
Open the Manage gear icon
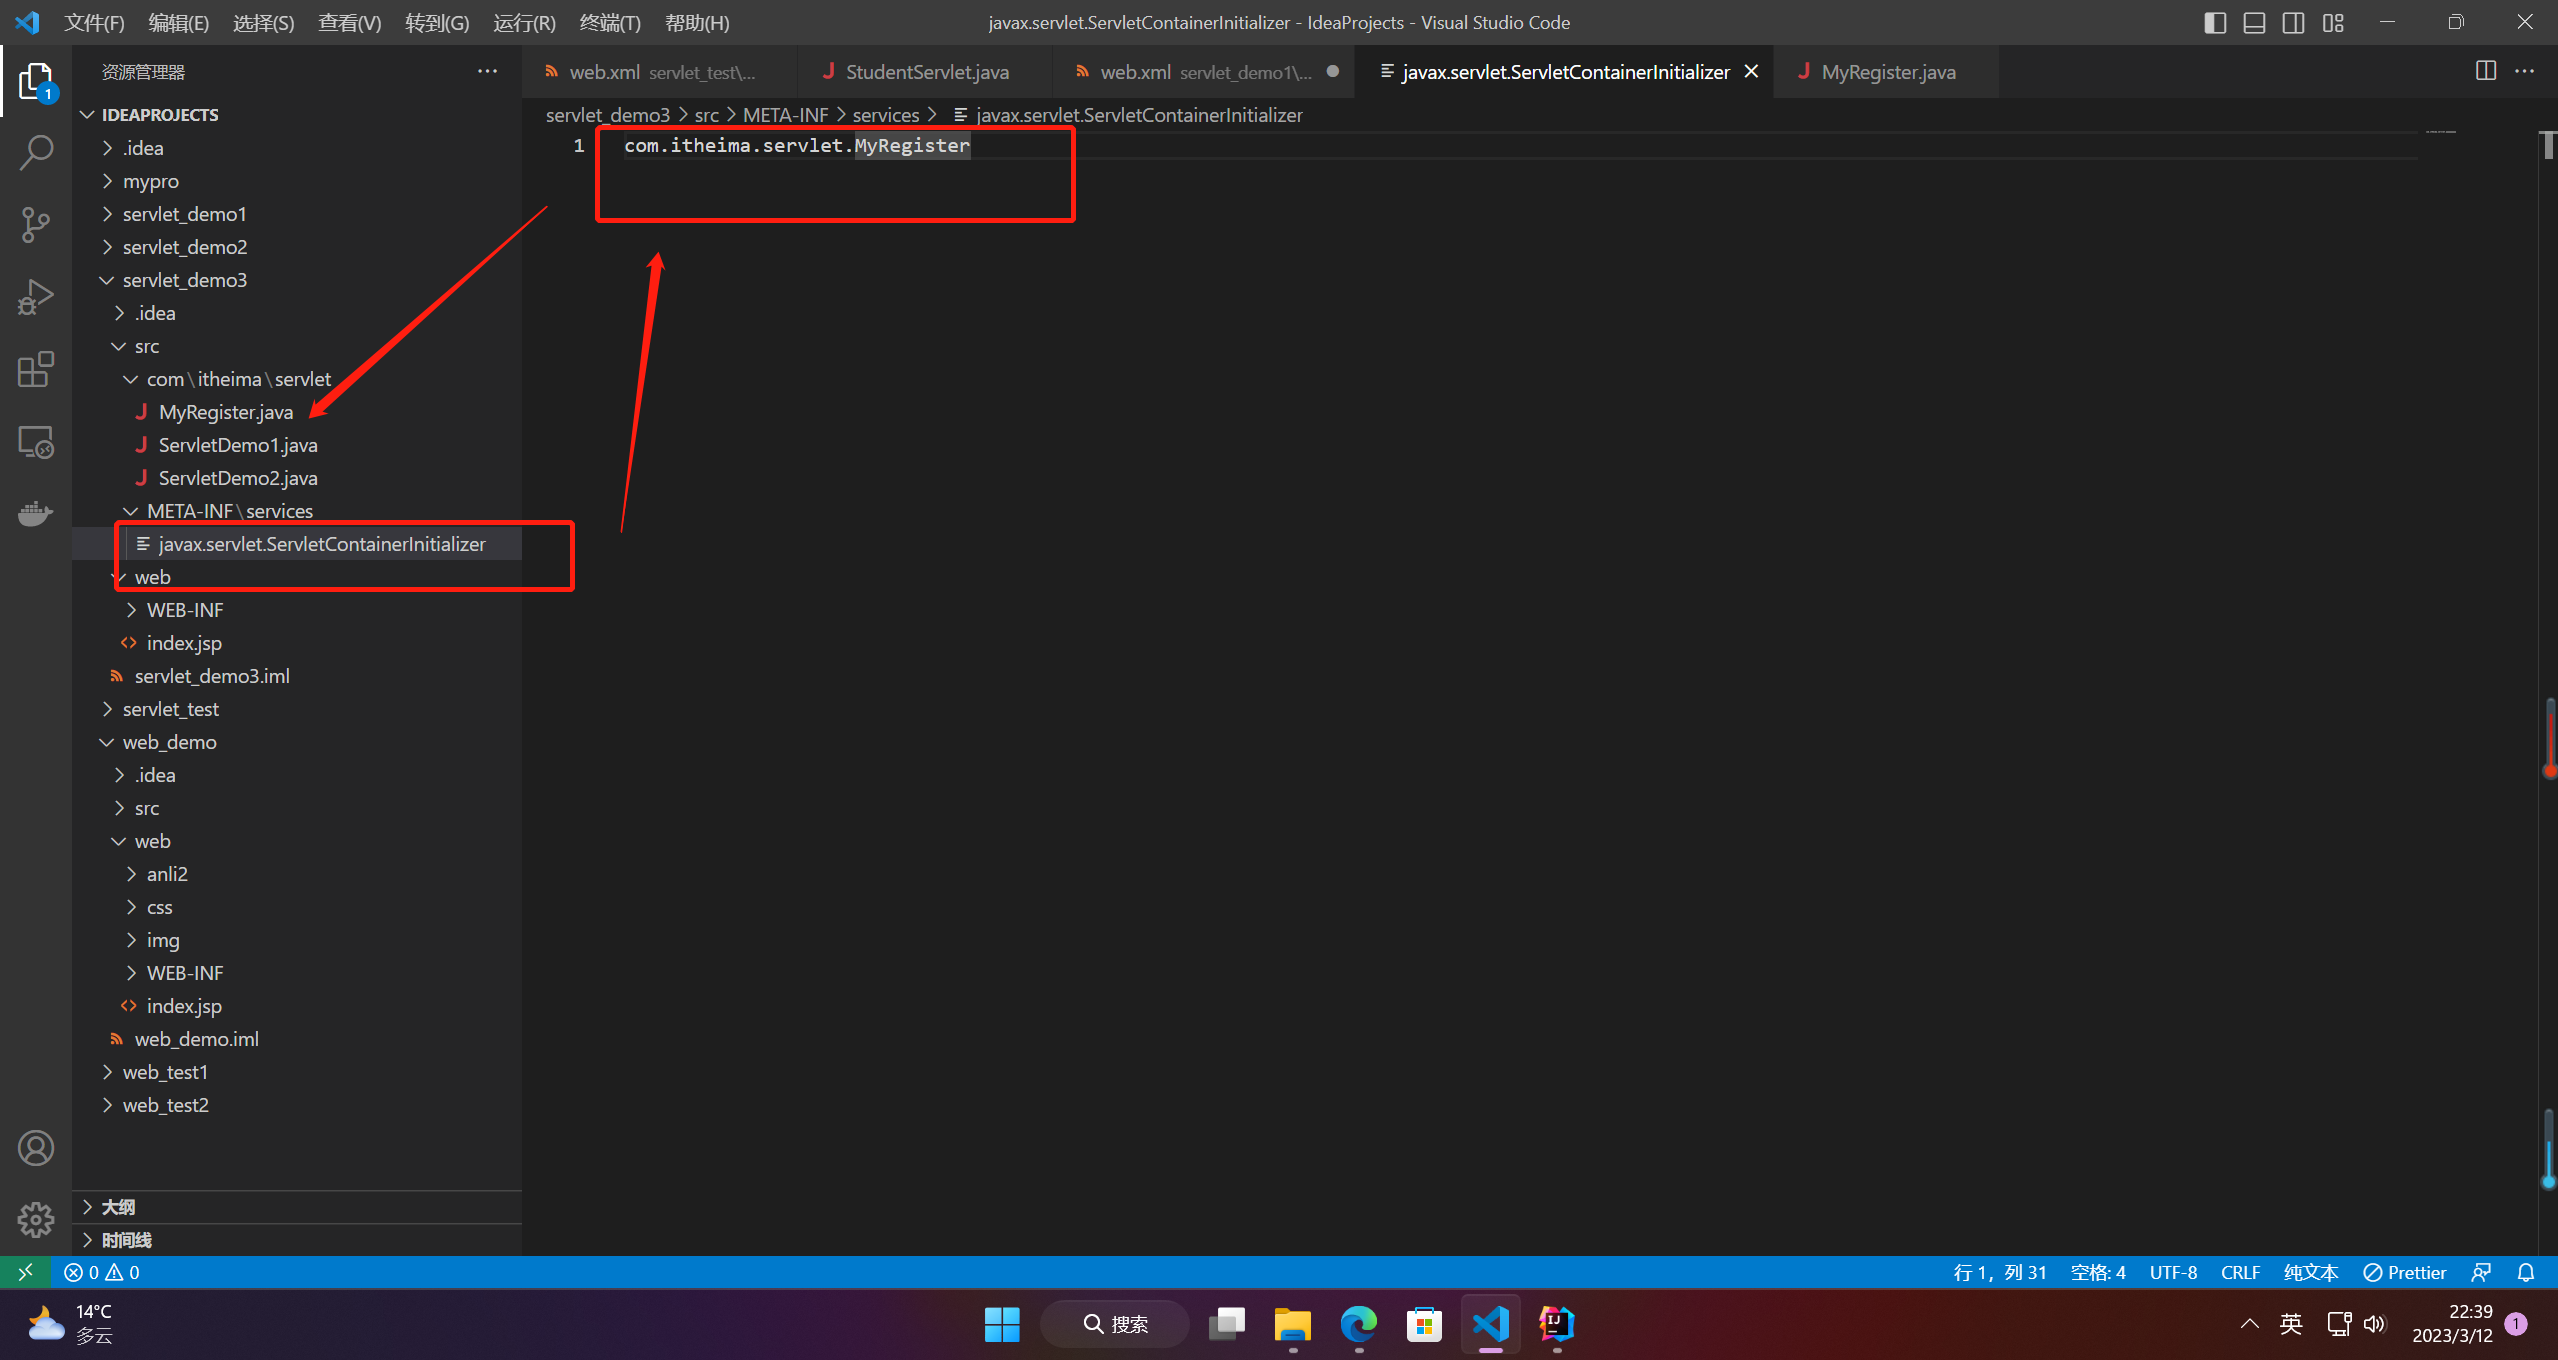point(36,1219)
